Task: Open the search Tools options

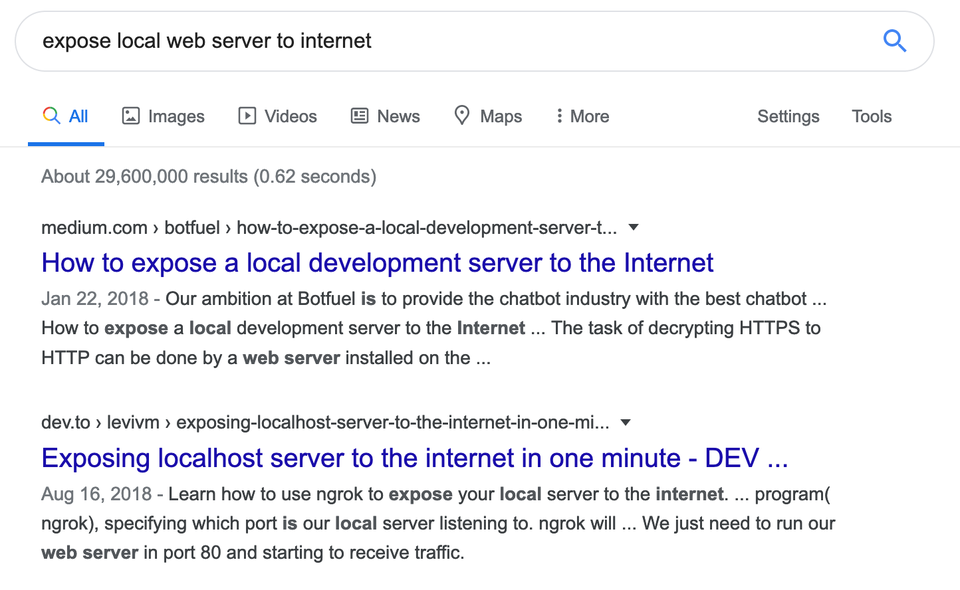Action: [871, 117]
